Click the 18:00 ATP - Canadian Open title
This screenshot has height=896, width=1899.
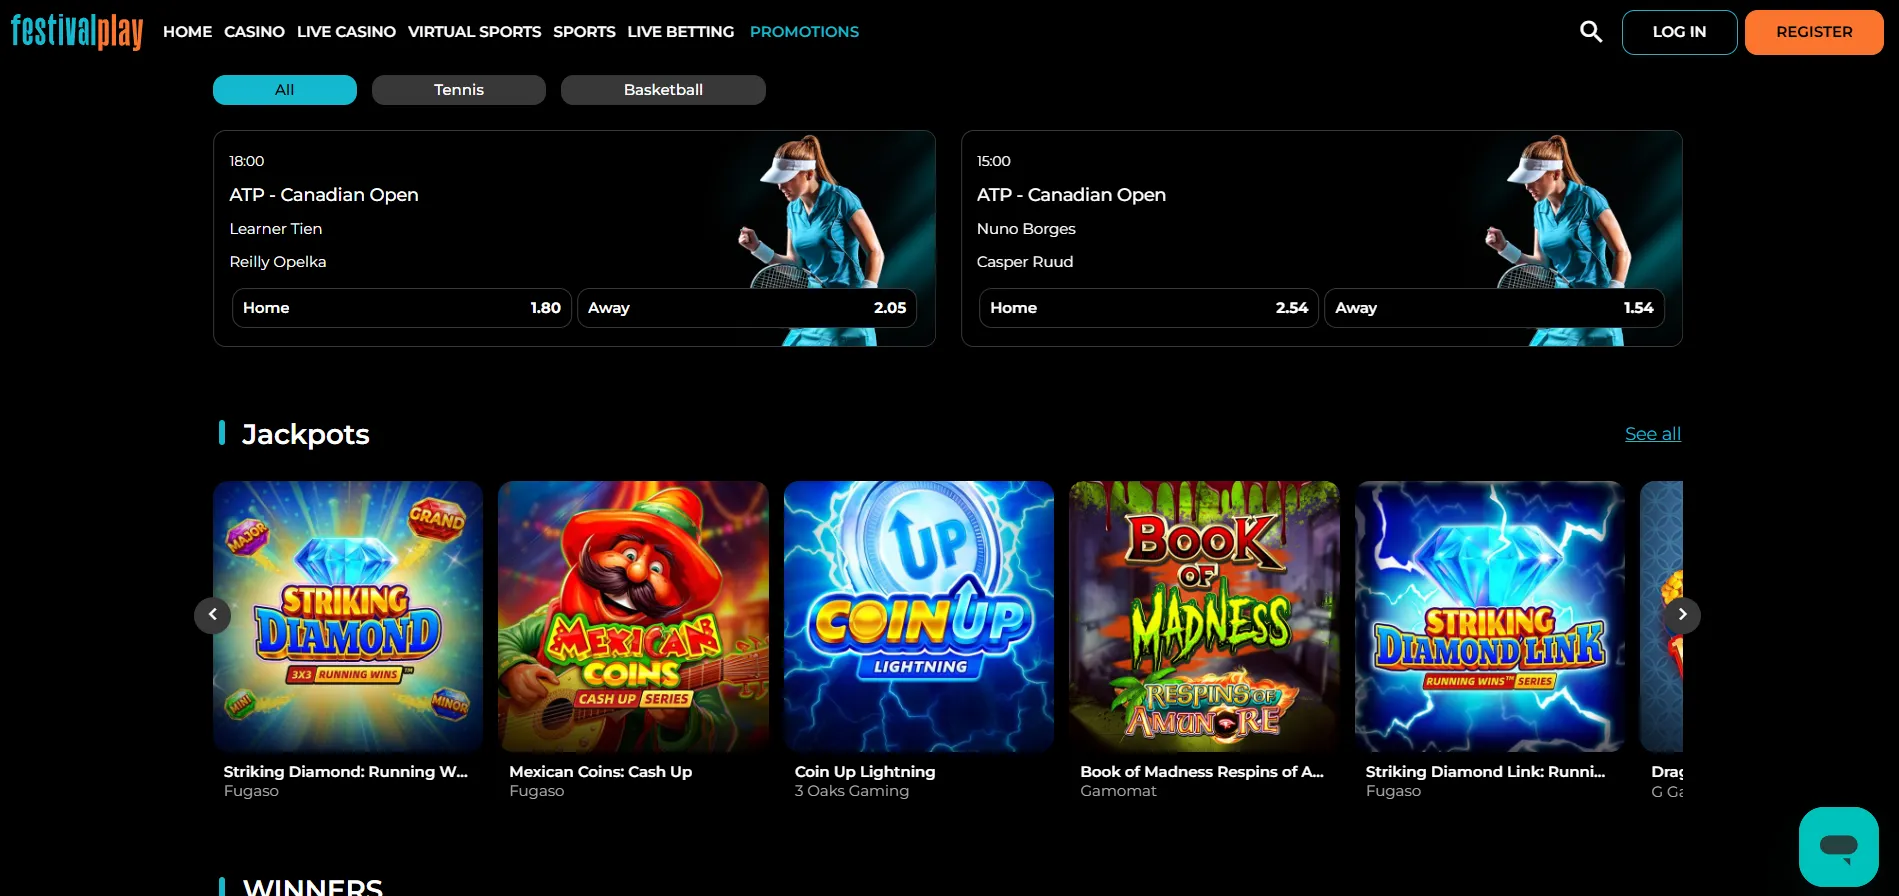coord(324,195)
